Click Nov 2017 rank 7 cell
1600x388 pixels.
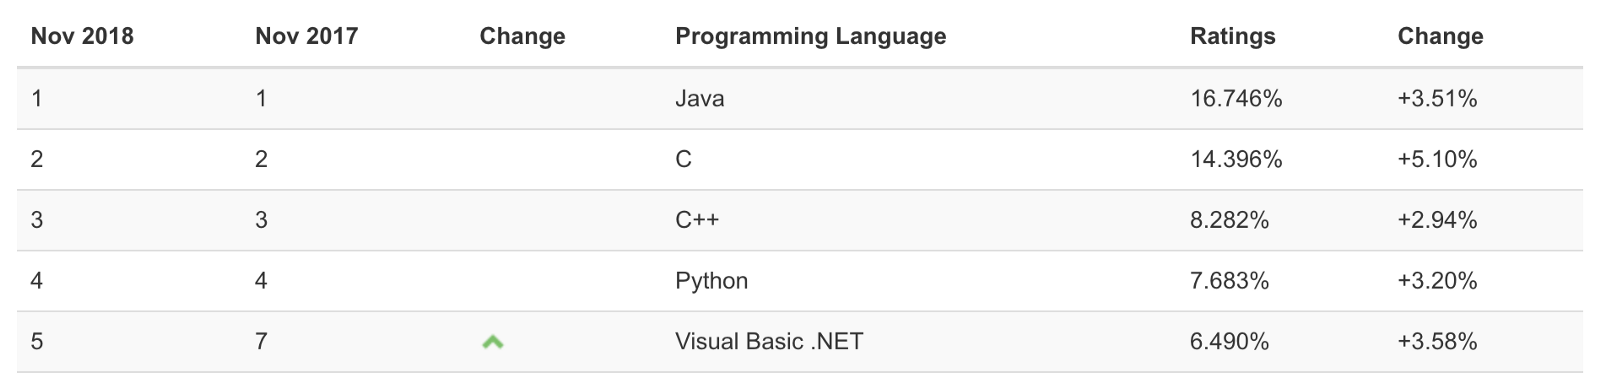[261, 341]
